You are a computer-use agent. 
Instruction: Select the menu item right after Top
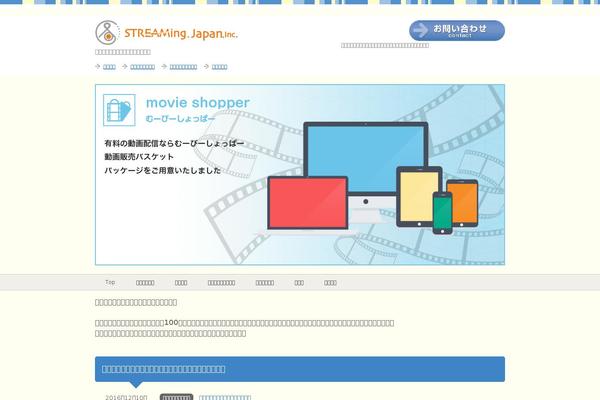point(145,283)
